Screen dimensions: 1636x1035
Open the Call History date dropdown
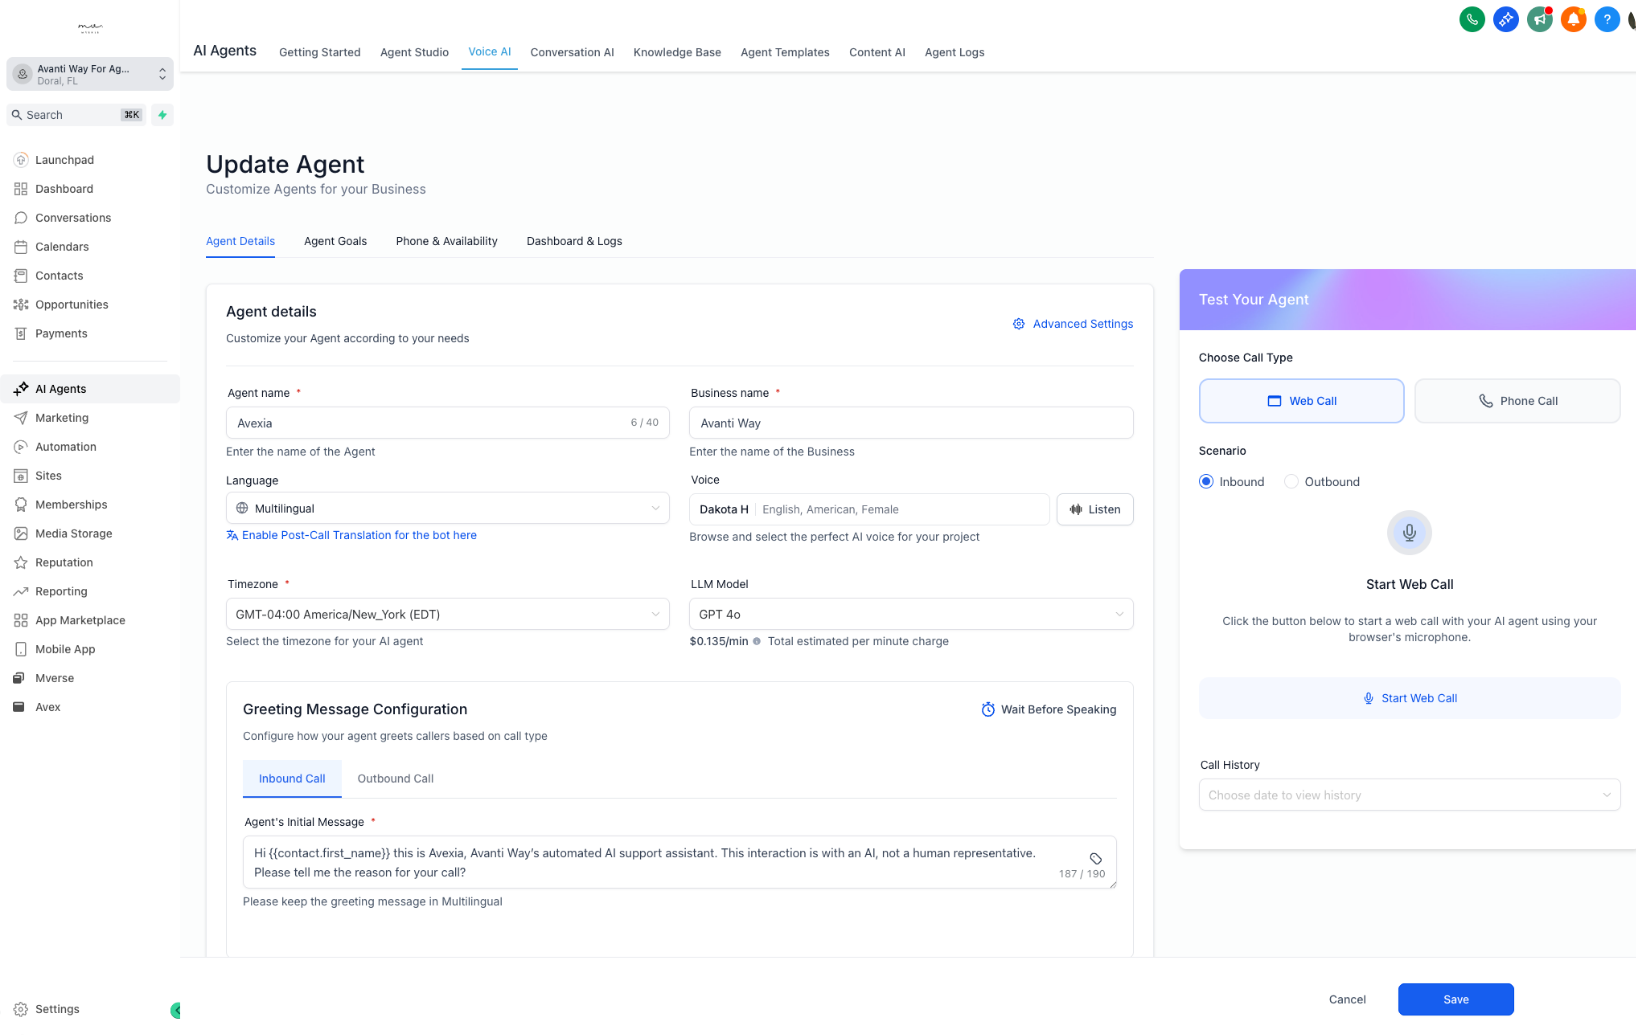pyautogui.click(x=1409, y=796)
